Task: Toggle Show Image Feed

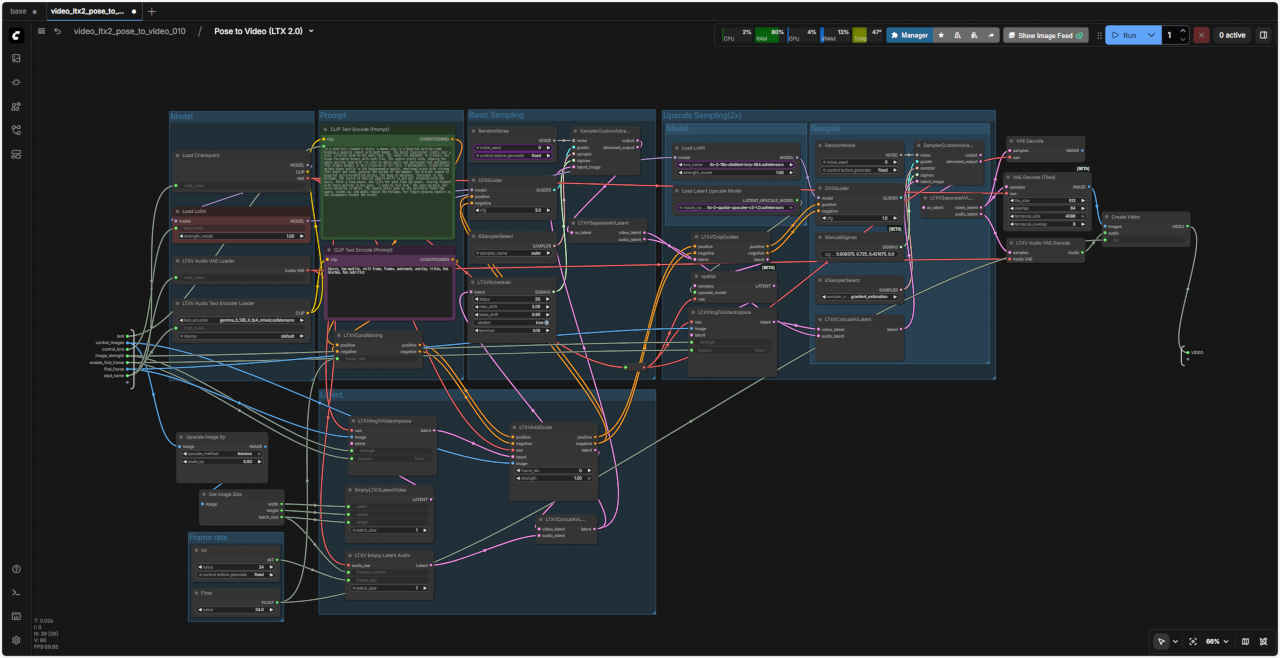Action: pyautogui.click(x=1045, y=35)
